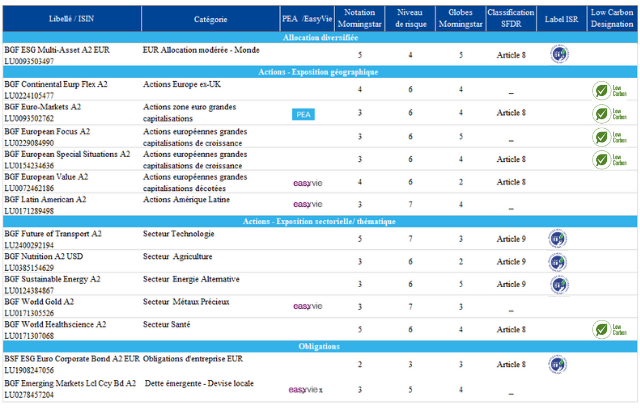The width and height of the screenshot is (640, 410).
Task: Click easyvie logo for BGF European Value A2
Action: point(308,183)
